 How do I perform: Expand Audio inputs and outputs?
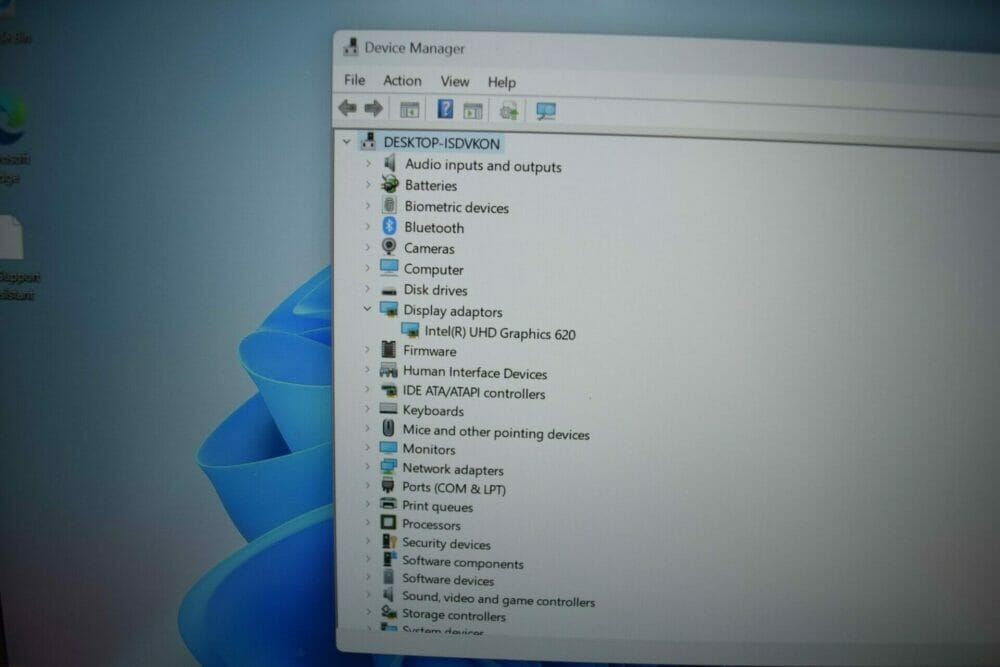tap(368, 164)
